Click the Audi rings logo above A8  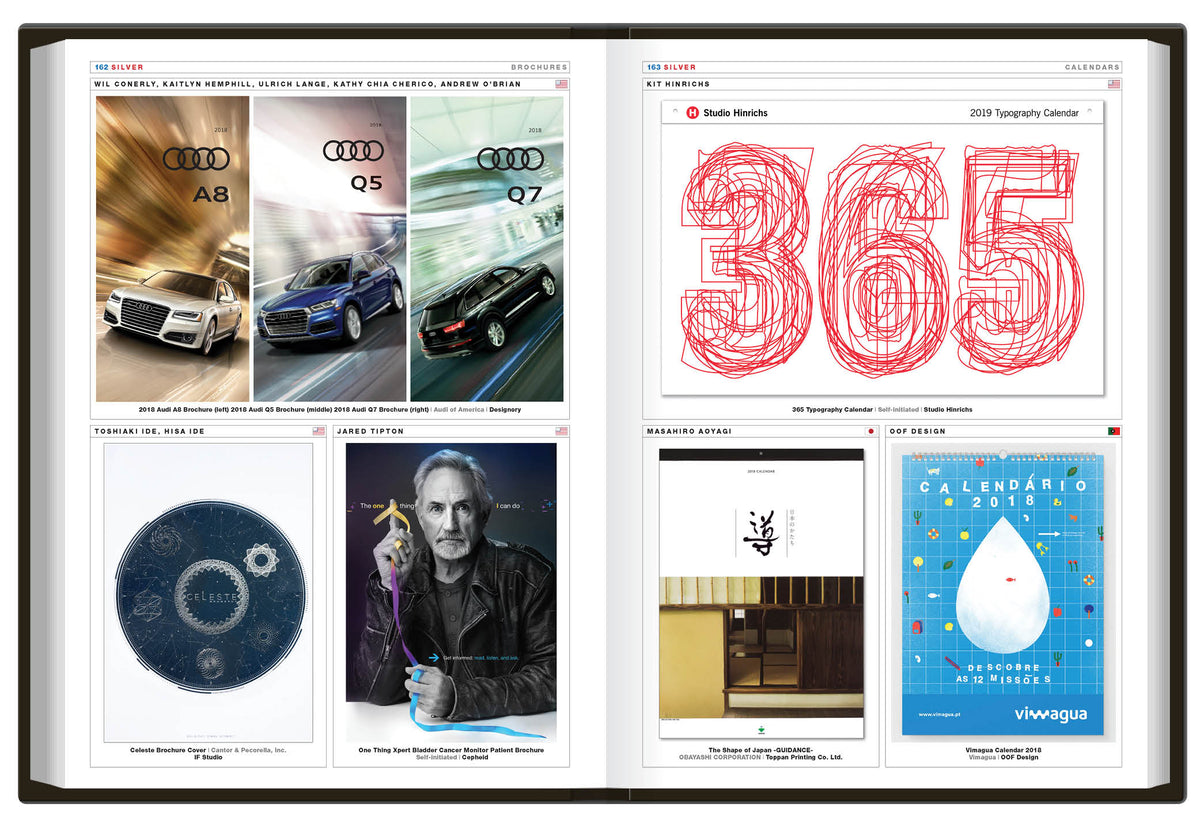[x=197, y=158]
